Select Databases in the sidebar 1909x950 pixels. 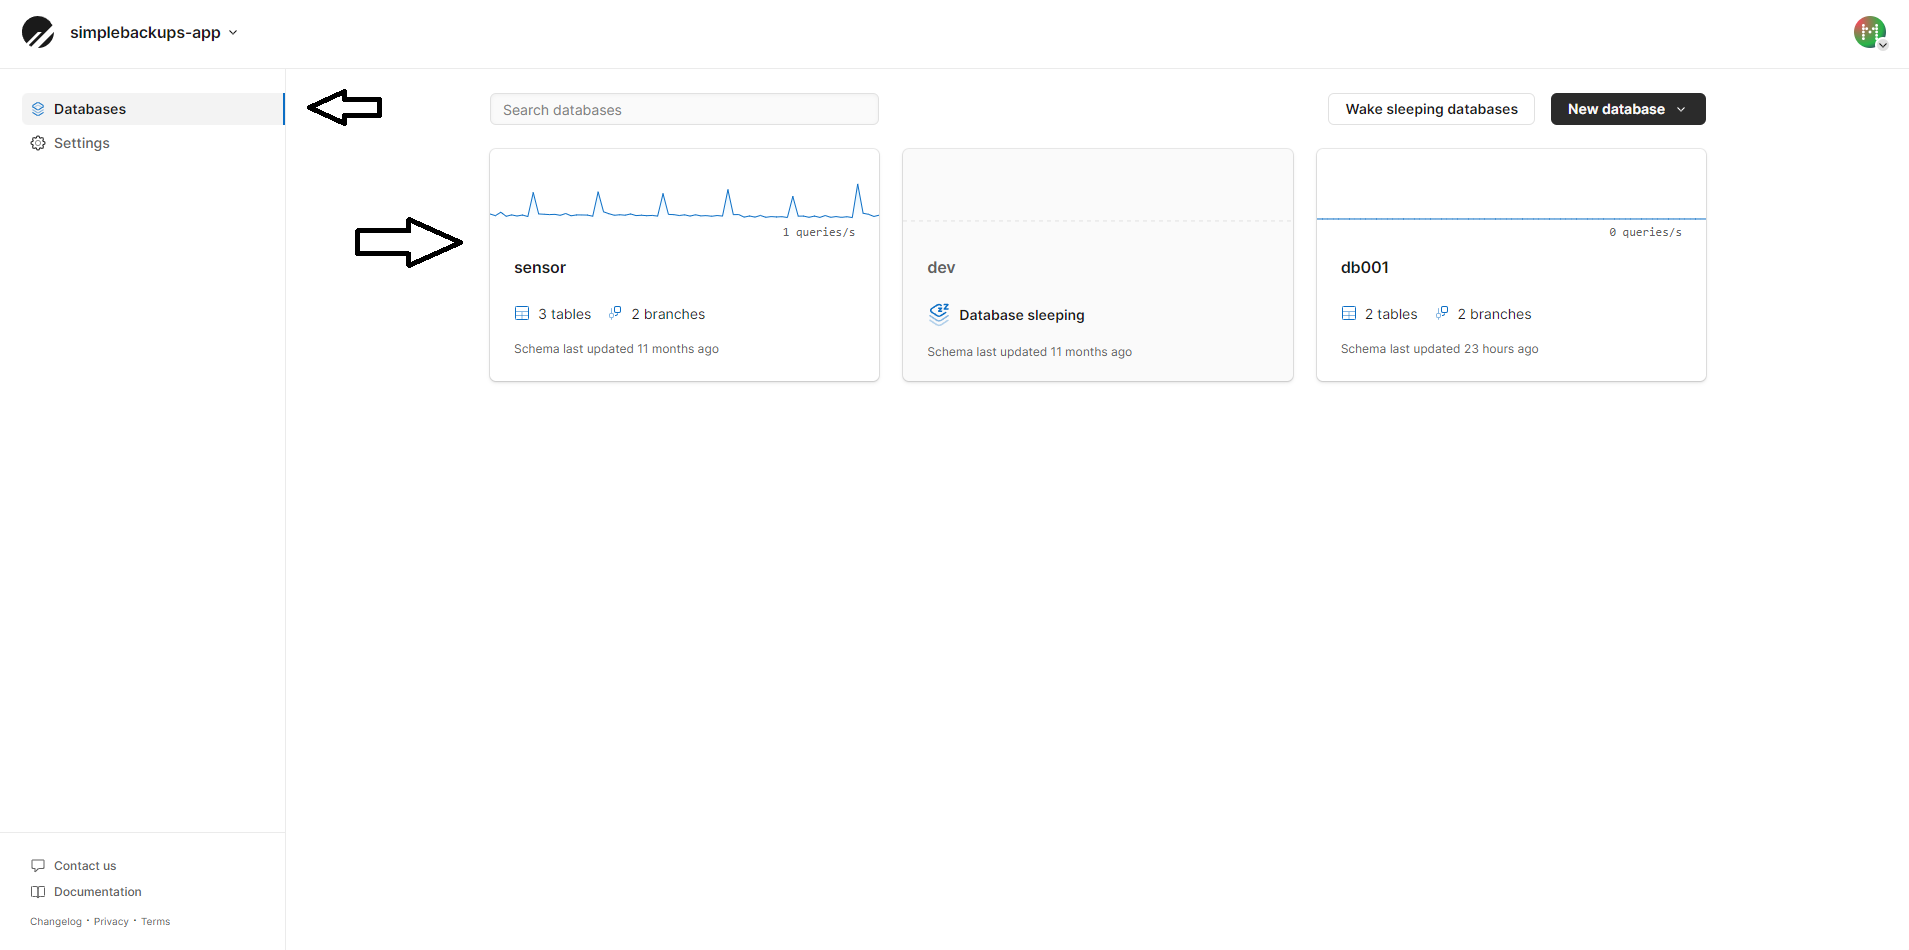click(x=90, y=109)
